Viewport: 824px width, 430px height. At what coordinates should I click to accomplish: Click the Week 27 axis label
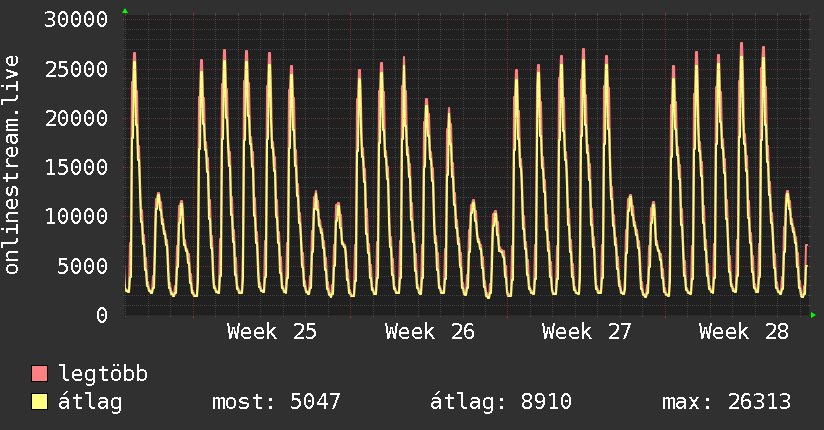(586, 332)
